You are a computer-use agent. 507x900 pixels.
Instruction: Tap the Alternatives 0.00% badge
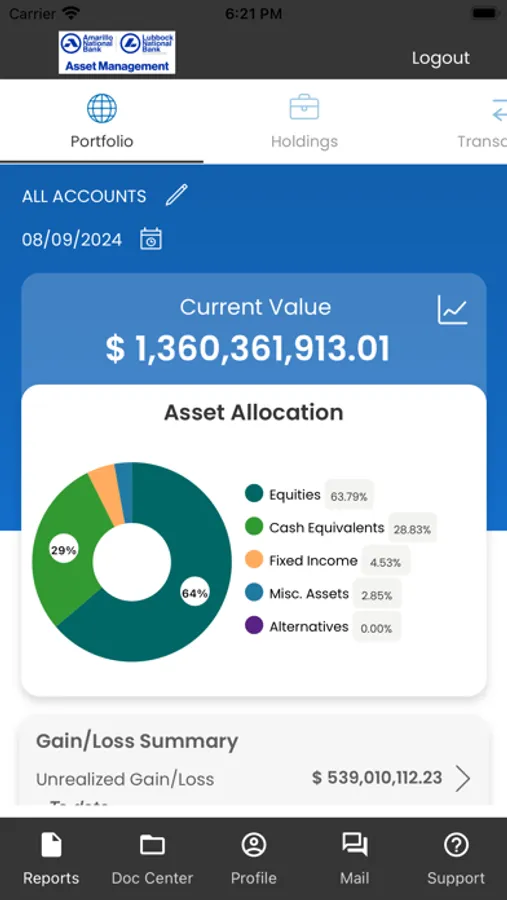coord(377,628)
